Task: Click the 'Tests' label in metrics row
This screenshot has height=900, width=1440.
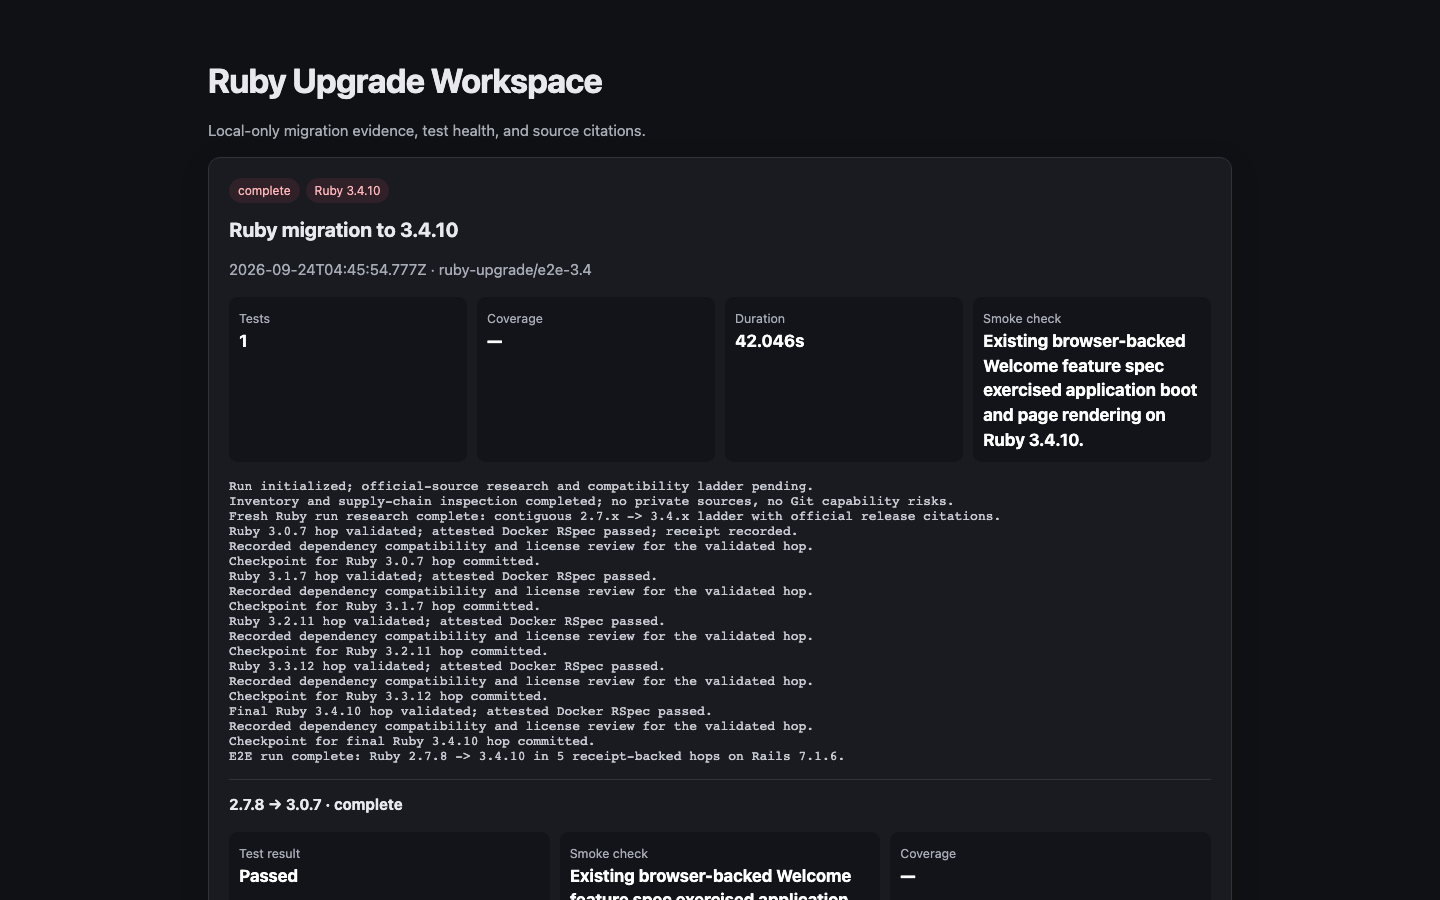Action: click(254, 318)
